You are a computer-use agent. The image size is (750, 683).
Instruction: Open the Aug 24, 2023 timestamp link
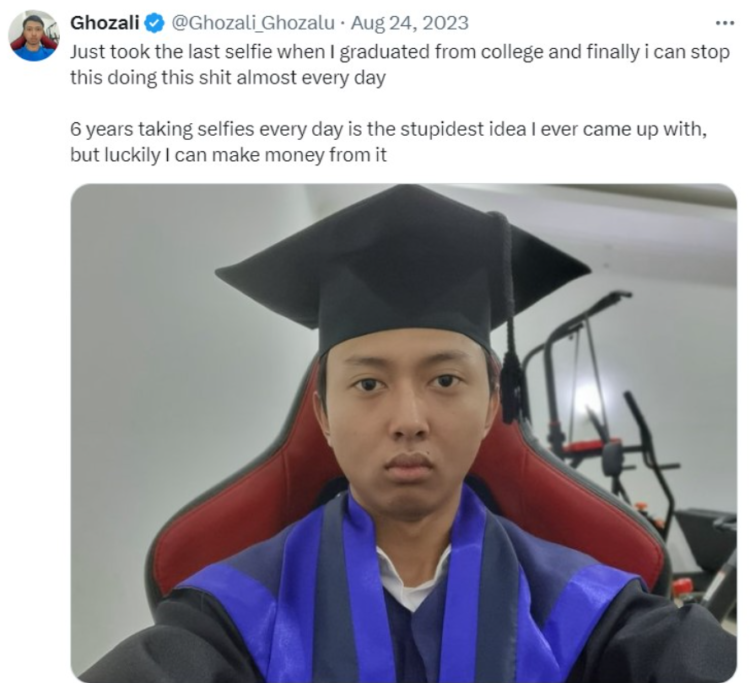click(410, 23)
